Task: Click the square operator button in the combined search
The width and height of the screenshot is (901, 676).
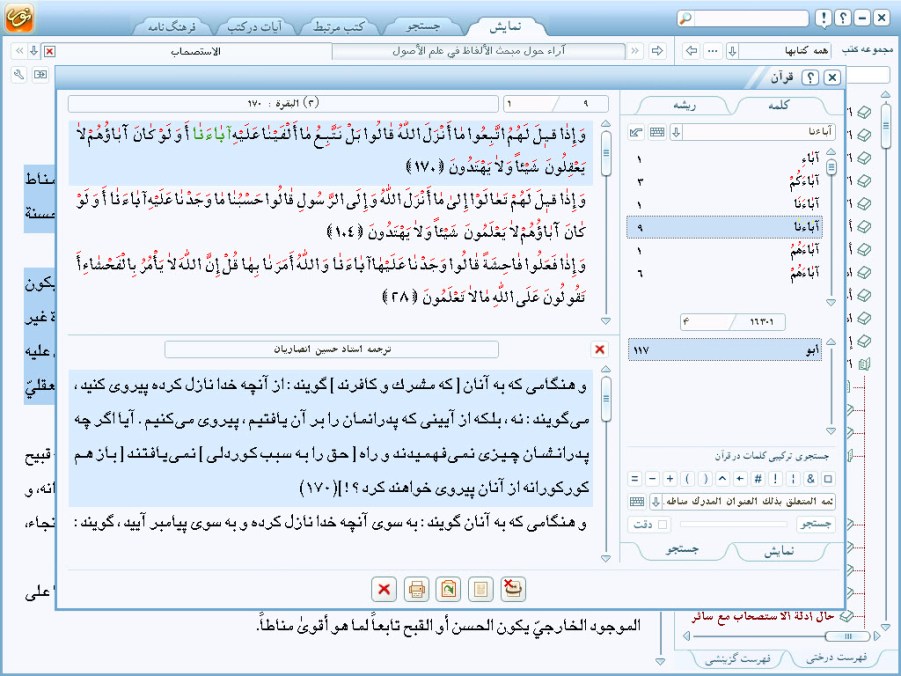Action: [x=828, y=478]
